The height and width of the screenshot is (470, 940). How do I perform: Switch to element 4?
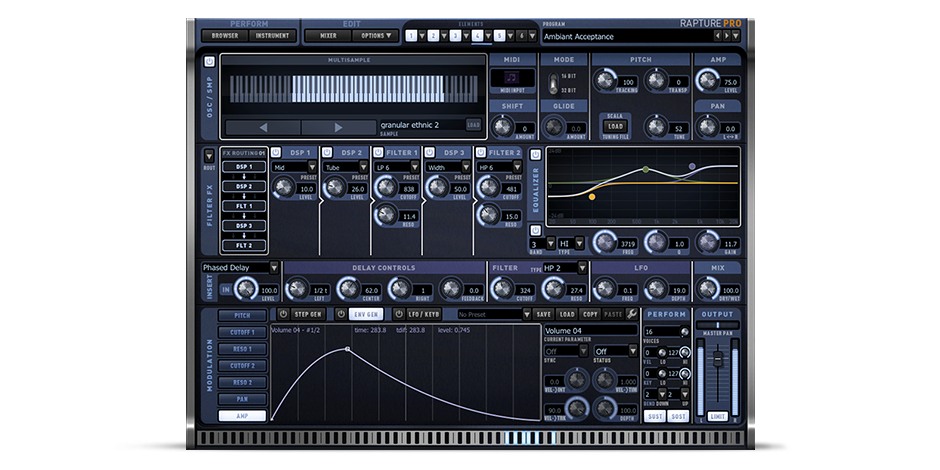[477, 36]
